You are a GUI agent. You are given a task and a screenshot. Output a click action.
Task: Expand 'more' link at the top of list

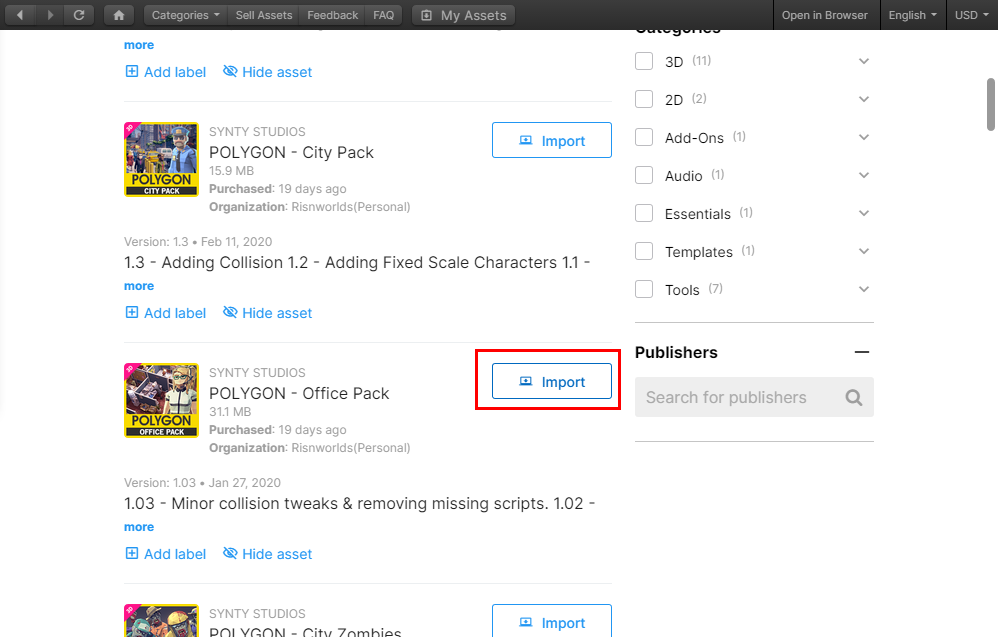(x=139, y=45)
